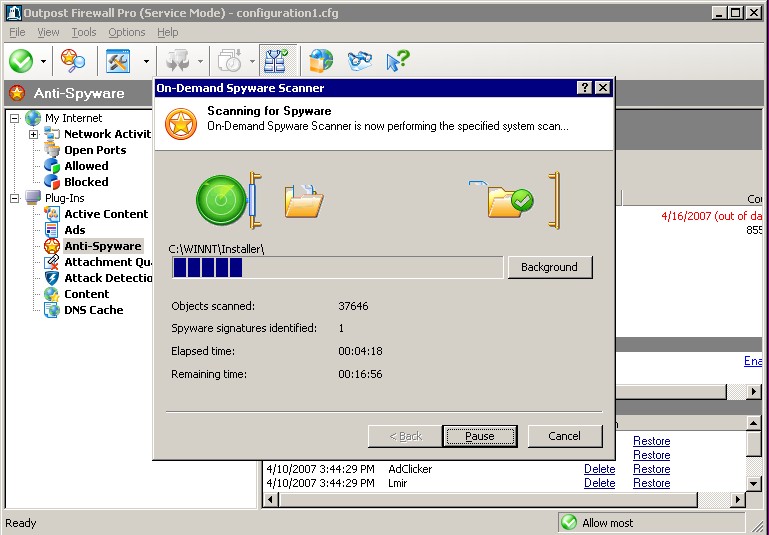
Task: Click the grayed clock log filter icon
Action: [230, 61]
